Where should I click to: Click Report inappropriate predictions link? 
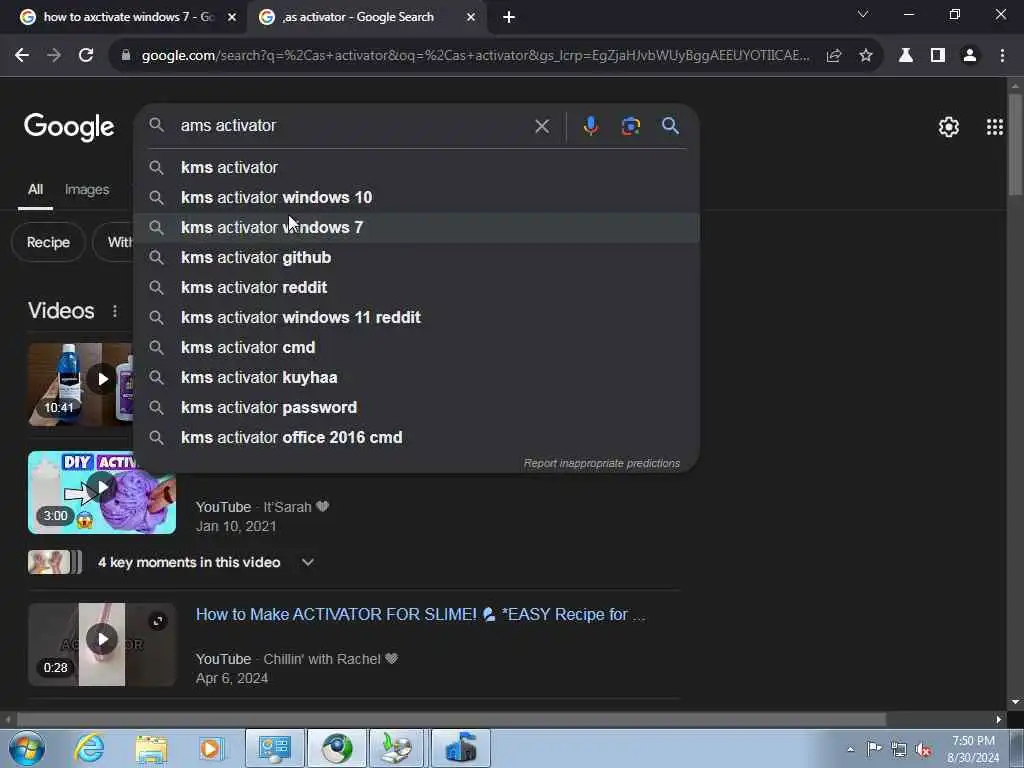click(601, 464)
